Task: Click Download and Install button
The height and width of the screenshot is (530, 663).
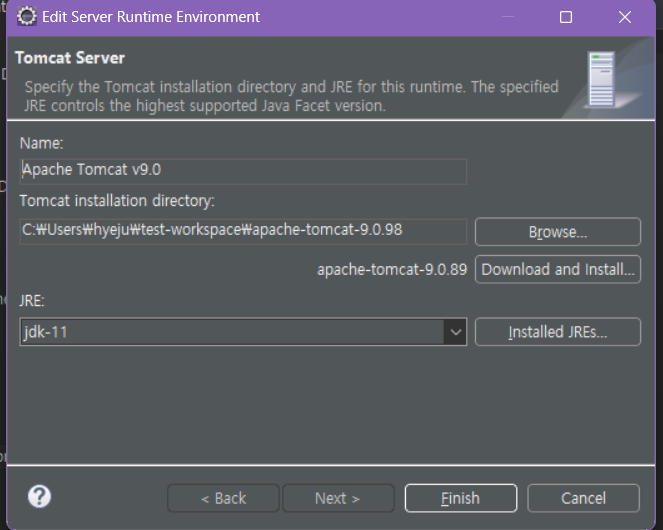Action: 558,269
